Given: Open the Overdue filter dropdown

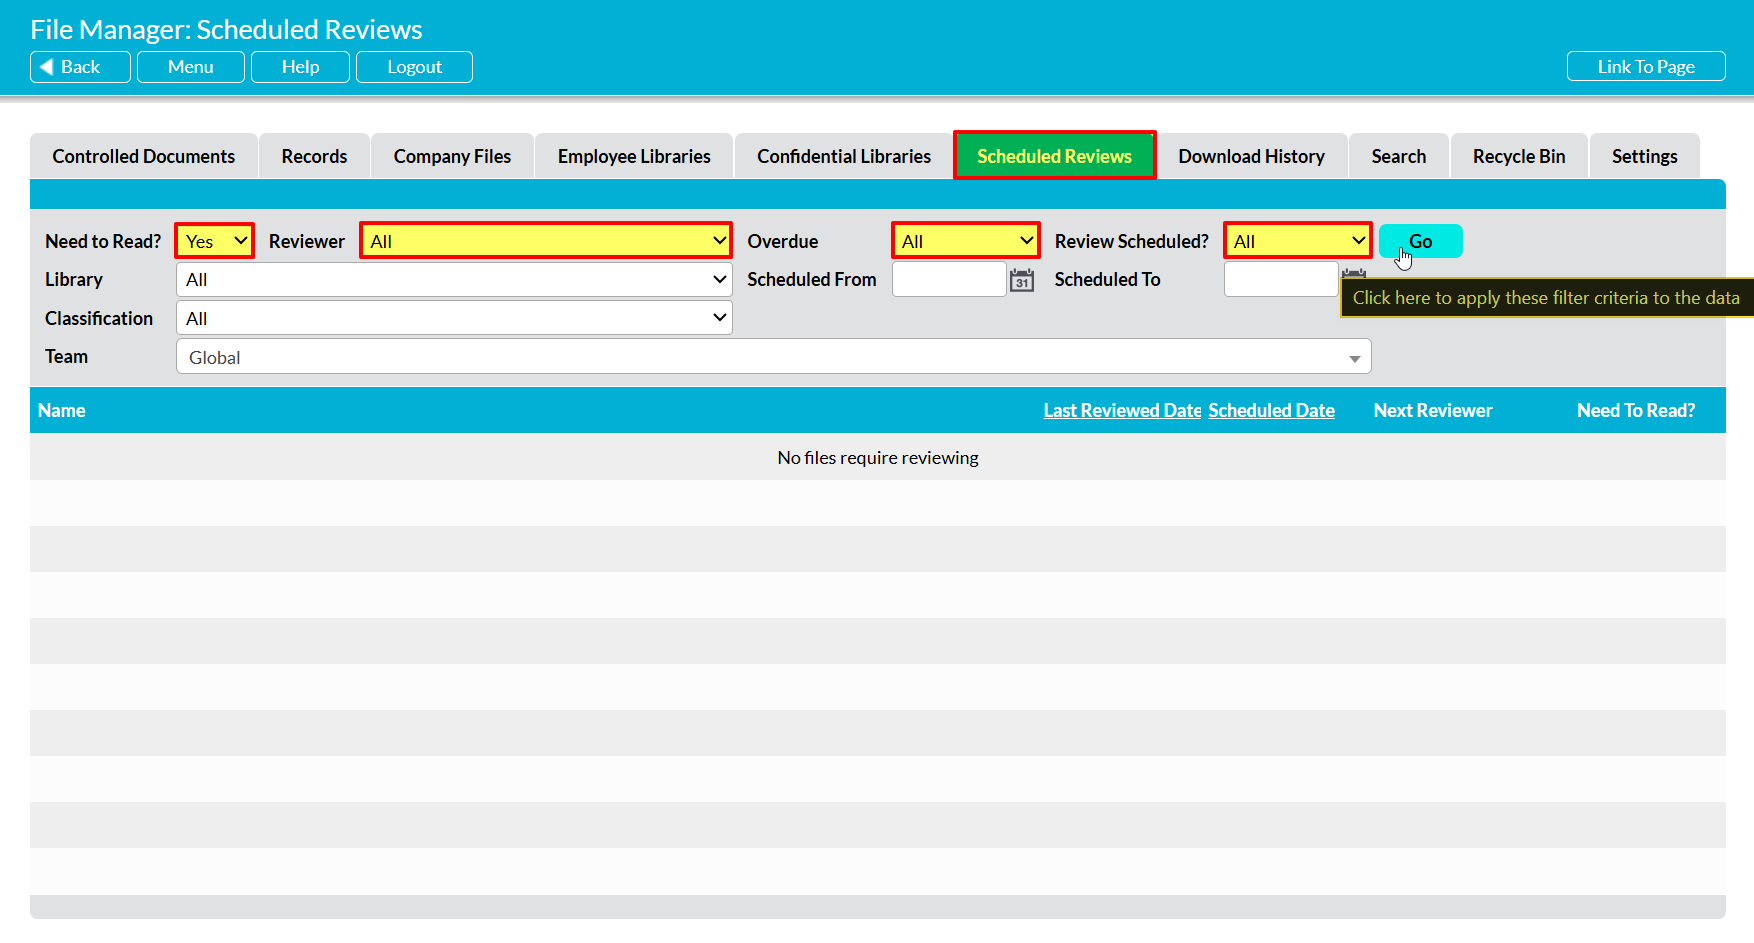Looking at the screenshot, I should (x=966, y=241).
